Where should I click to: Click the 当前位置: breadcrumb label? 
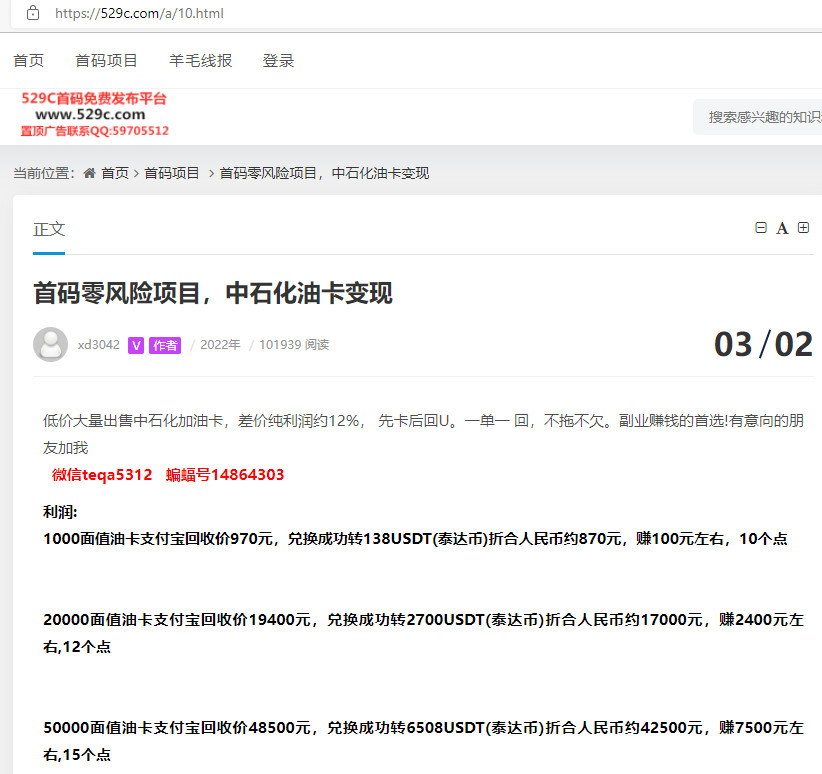(44, 173)
